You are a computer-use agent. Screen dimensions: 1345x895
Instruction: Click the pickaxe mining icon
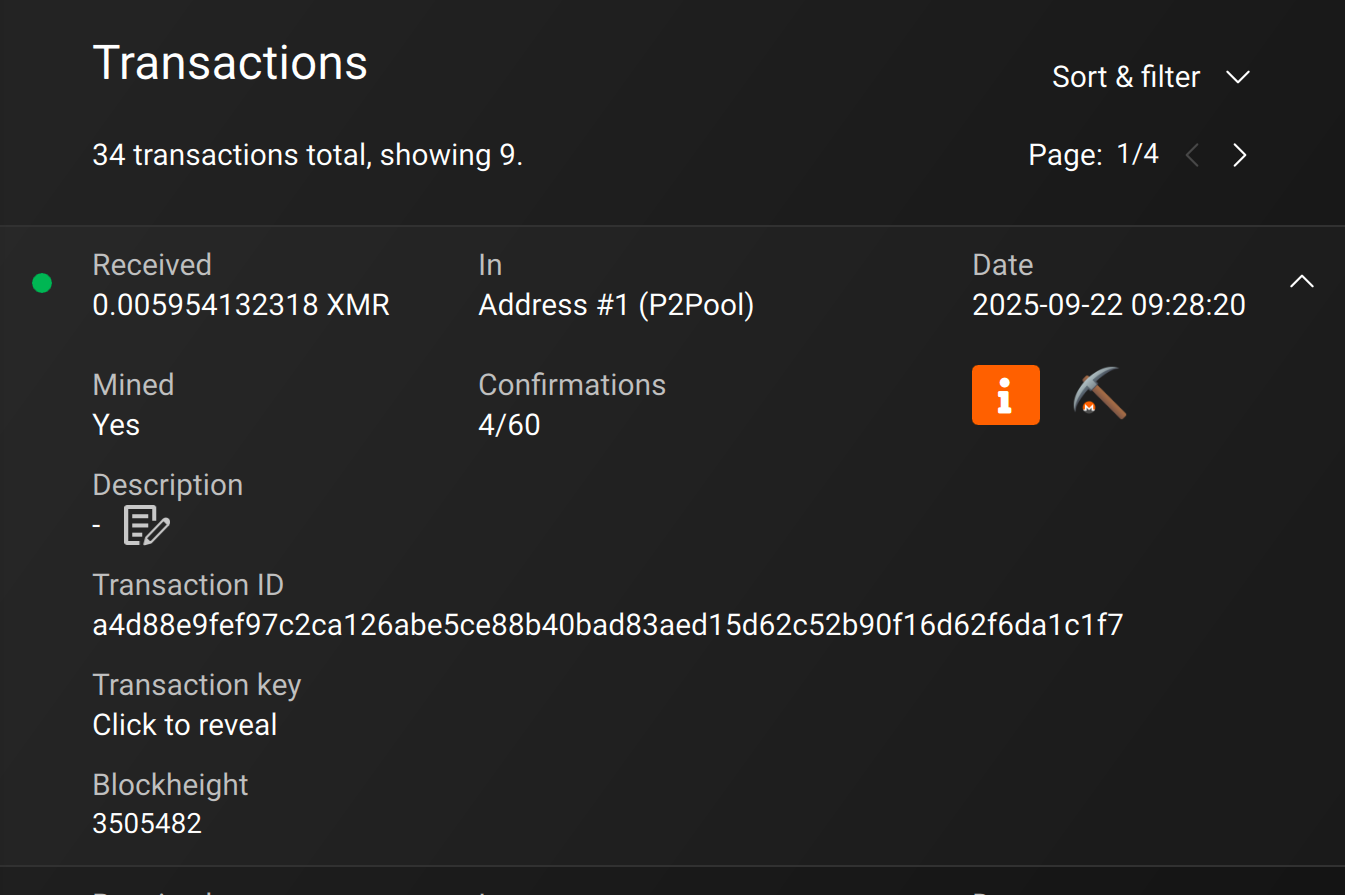coord(1099,393)
